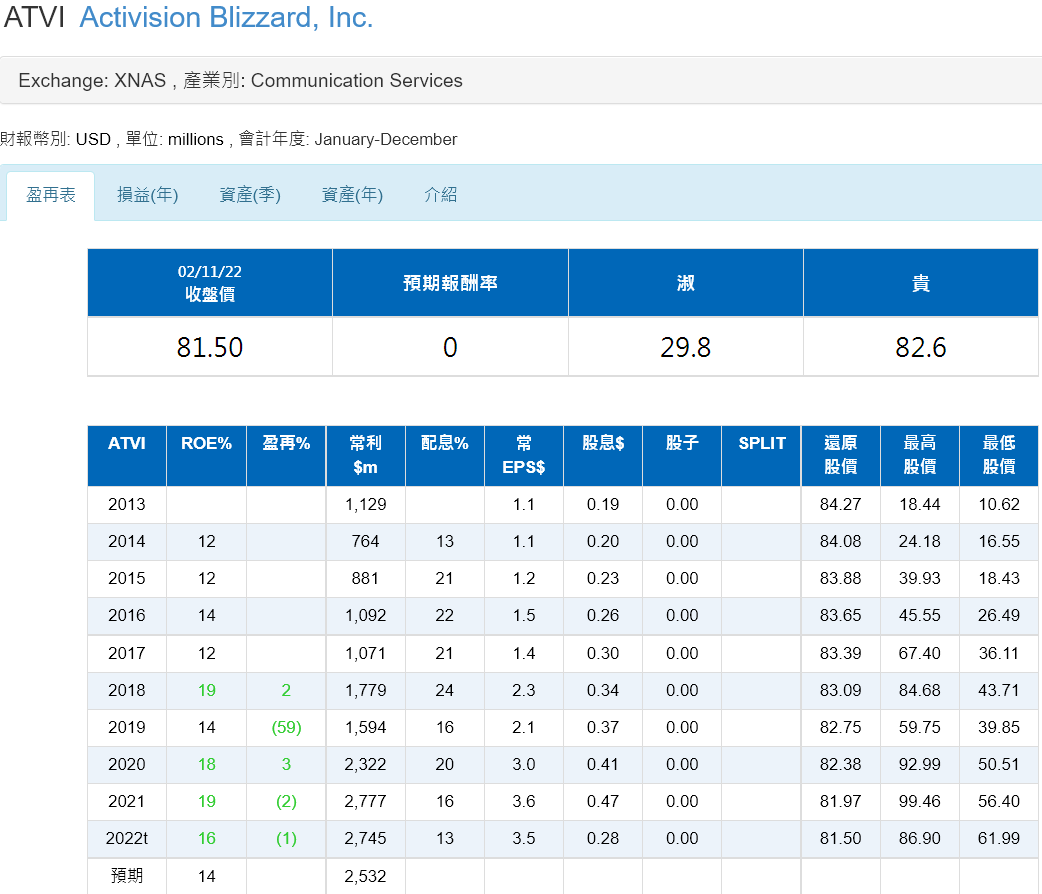Click 2013 常利 value 1,129
This screenshot has width=1042, height=894.
click(x=365, y=504)
